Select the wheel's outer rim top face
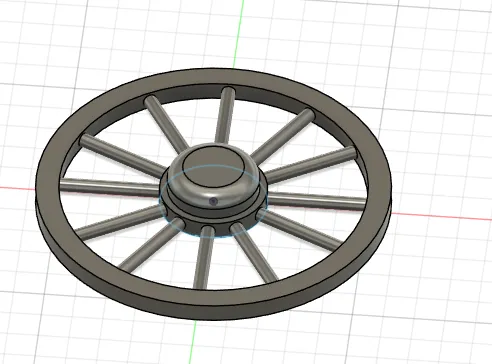 213,299
